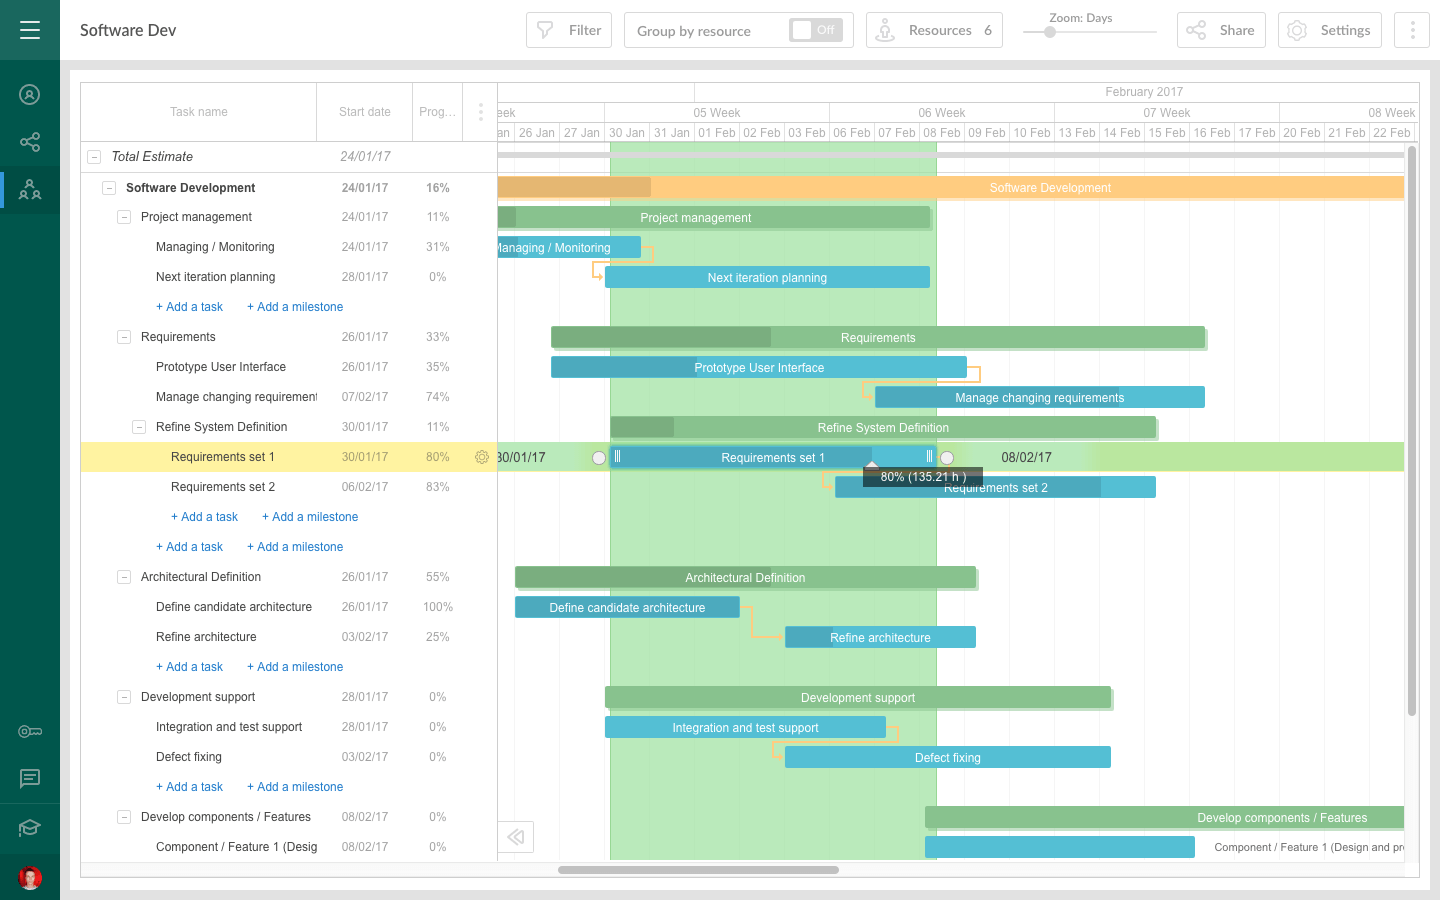Hide the task list with the double-arrow button
The image size is (1440, 900).
click(516, 837)
